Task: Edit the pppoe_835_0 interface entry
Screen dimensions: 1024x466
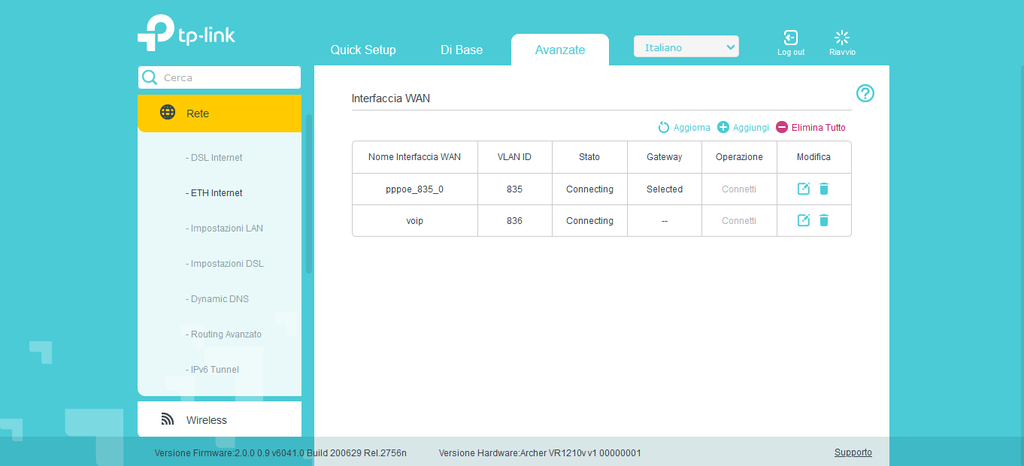Action: (x=803, y=189)
